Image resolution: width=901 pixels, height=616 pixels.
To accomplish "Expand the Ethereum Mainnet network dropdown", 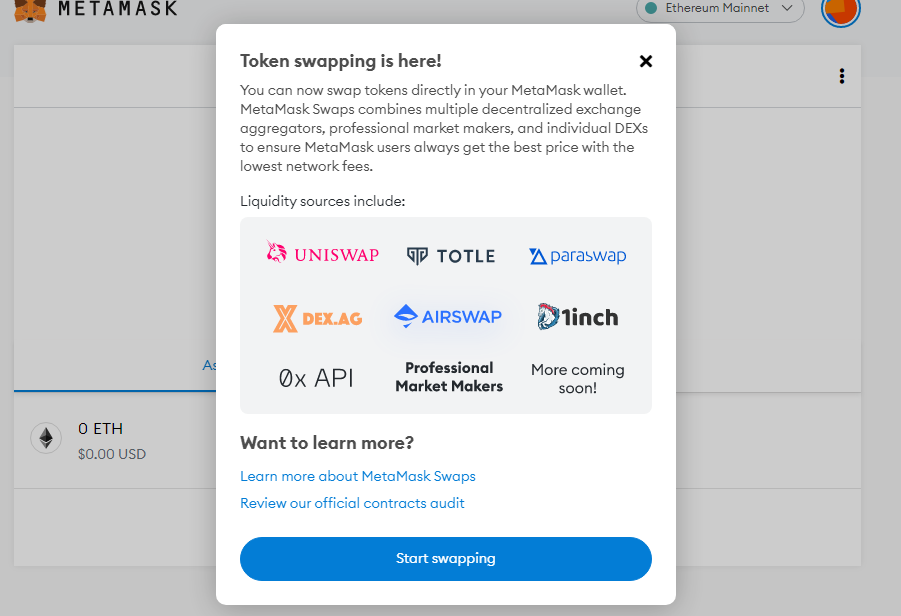I will 719,9.
